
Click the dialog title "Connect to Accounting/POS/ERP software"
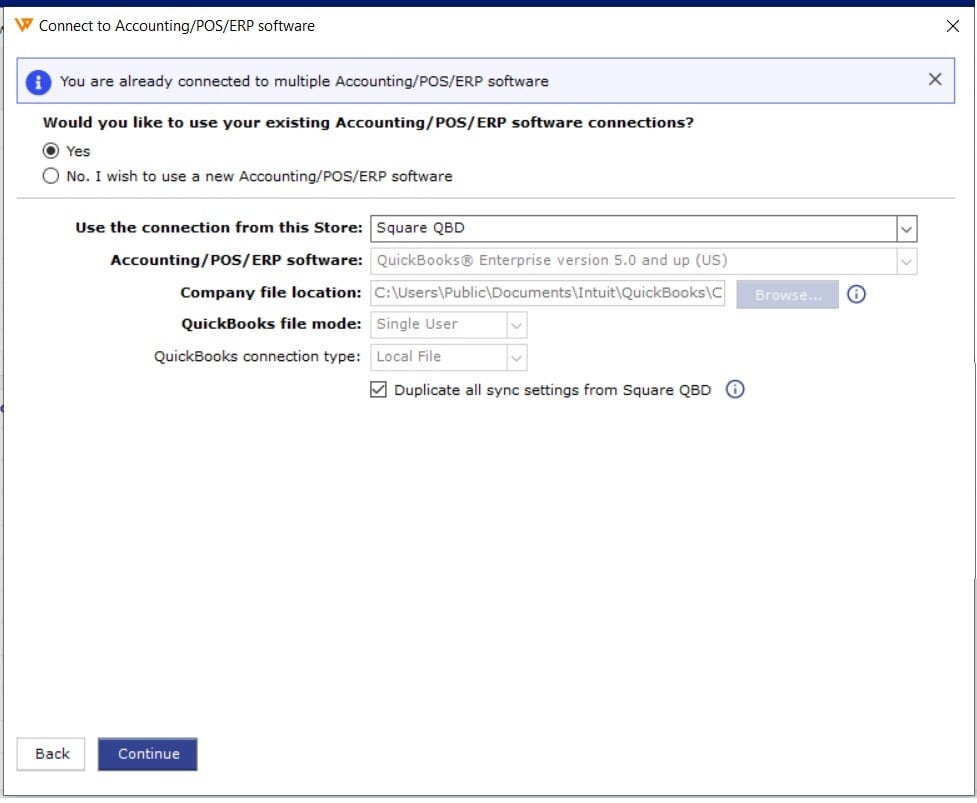(x=177, y=26)
